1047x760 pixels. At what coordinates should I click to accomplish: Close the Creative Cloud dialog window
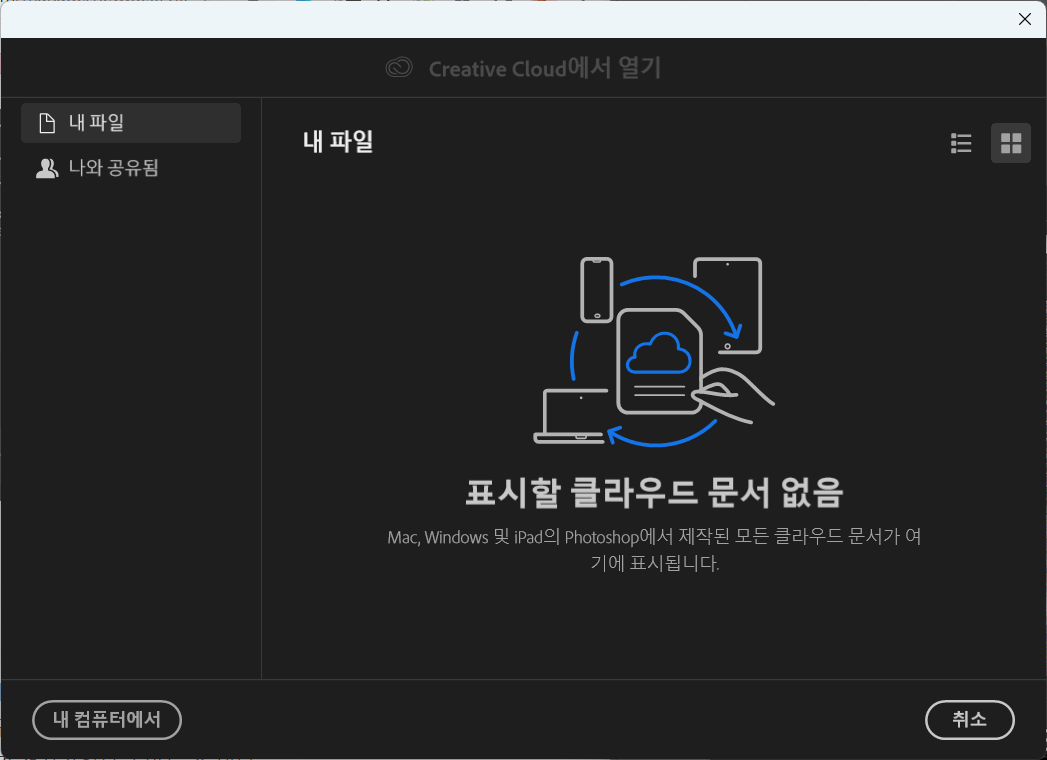click(x=1024, y=19)
